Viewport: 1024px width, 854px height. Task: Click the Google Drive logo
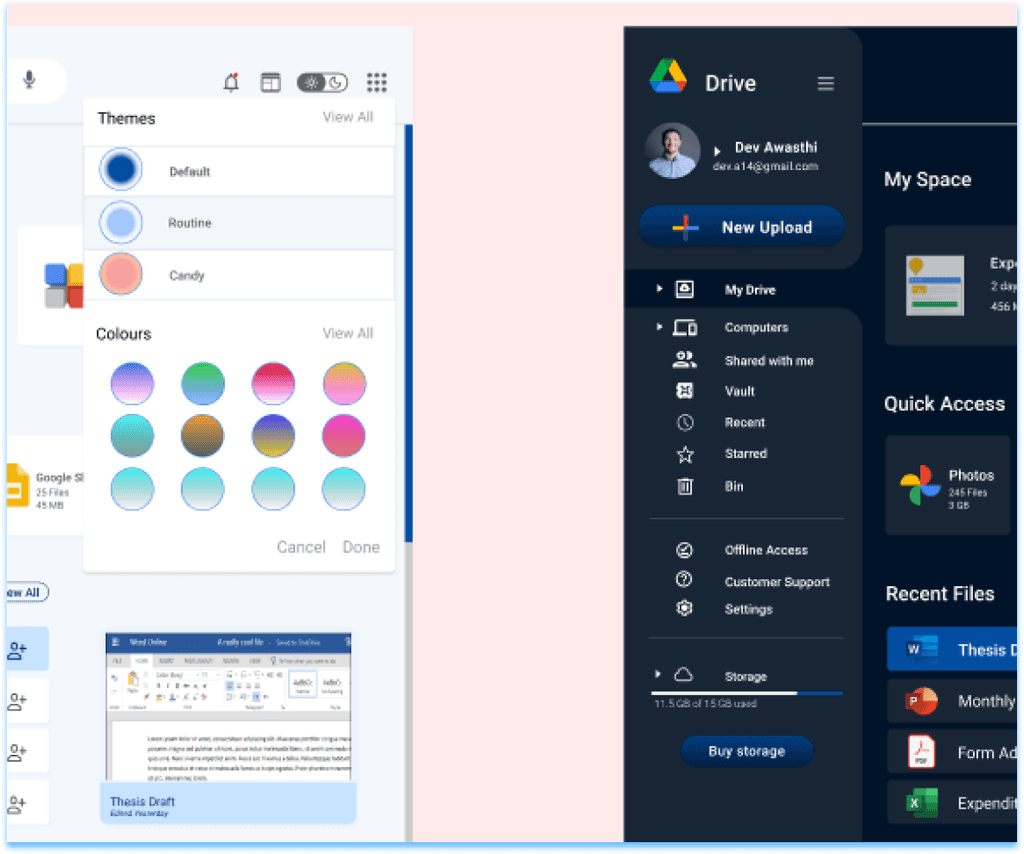click(x=668, y=76)
